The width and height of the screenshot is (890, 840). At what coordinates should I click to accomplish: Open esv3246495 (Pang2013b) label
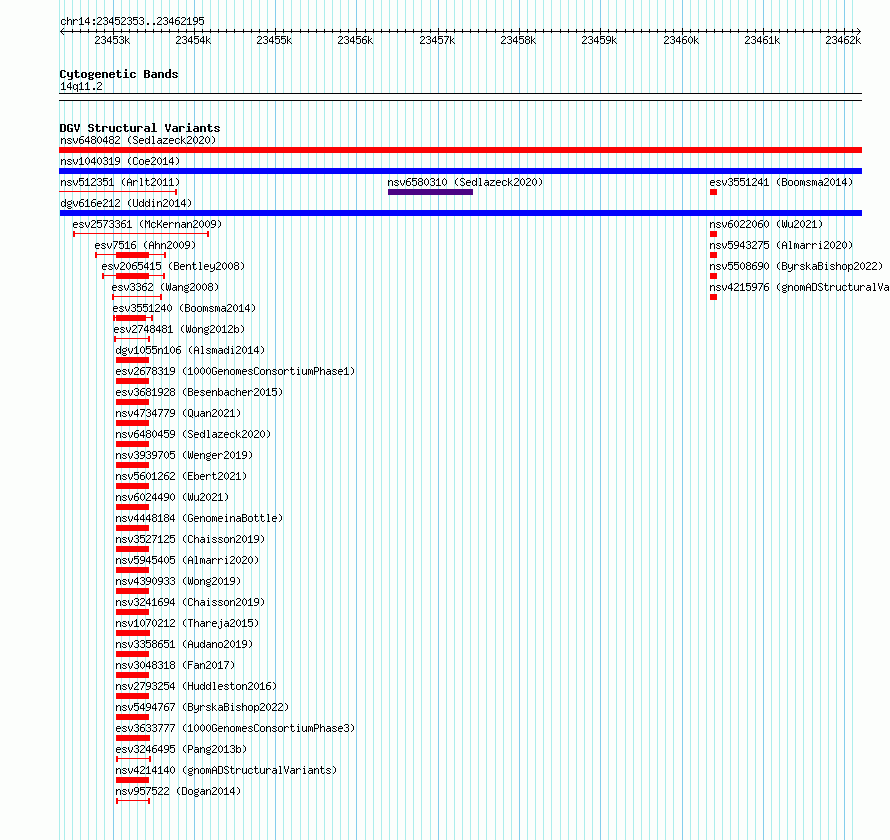(x=181, y=749)
